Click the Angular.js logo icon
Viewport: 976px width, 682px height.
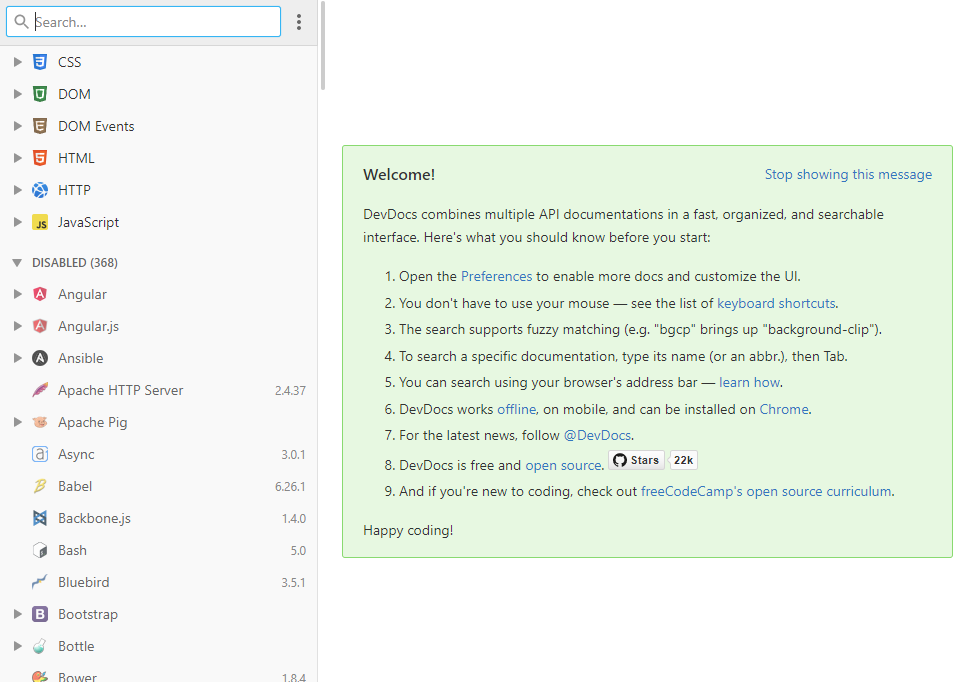point(40,326)
